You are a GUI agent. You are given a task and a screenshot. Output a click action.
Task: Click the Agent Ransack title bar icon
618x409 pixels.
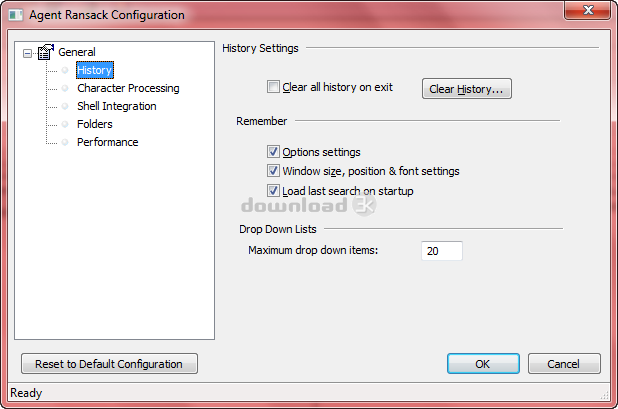(16, 15)
